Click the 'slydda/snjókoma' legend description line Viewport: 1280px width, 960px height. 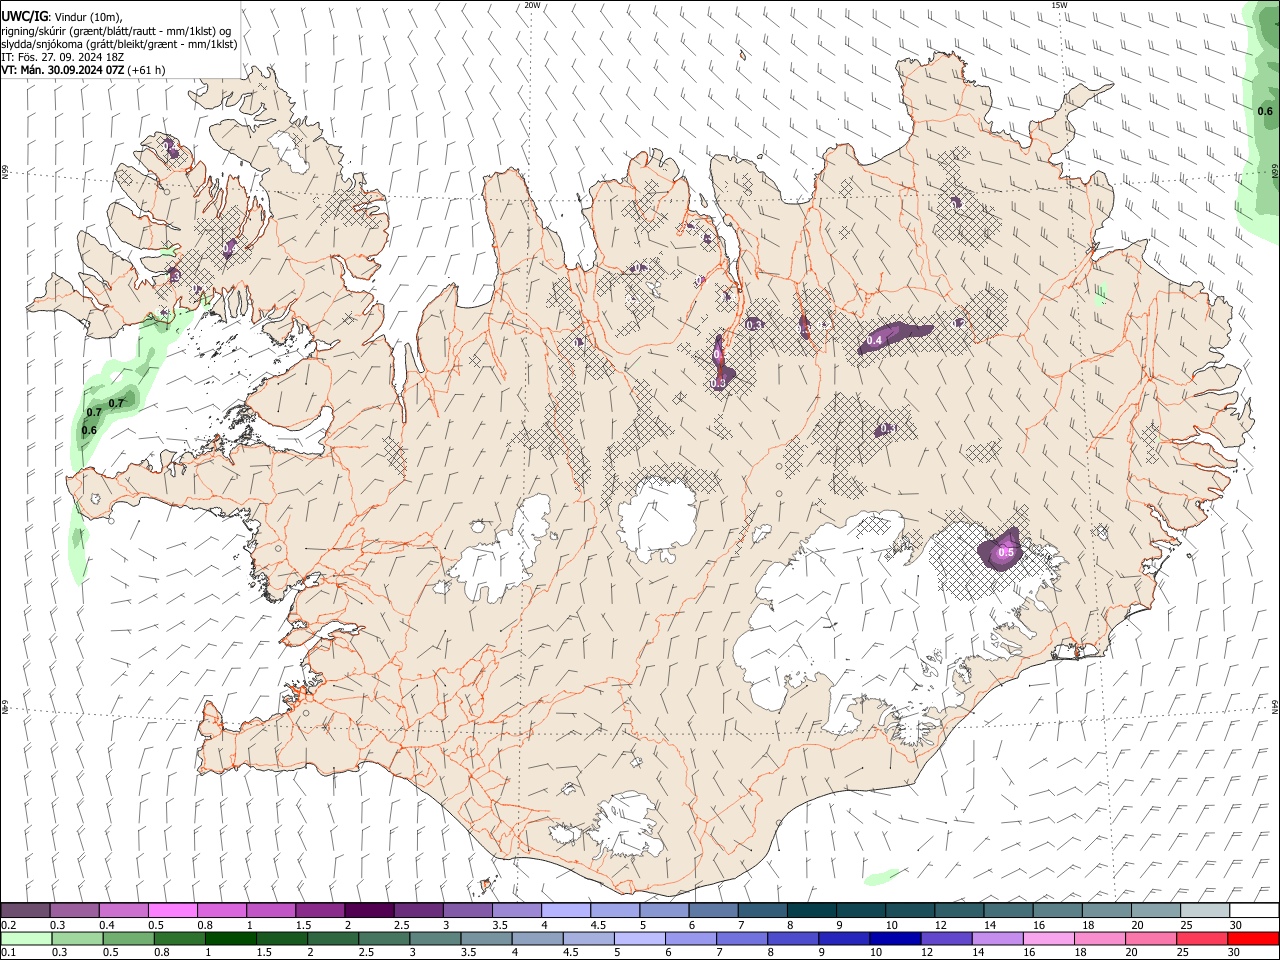coord(119,44)
